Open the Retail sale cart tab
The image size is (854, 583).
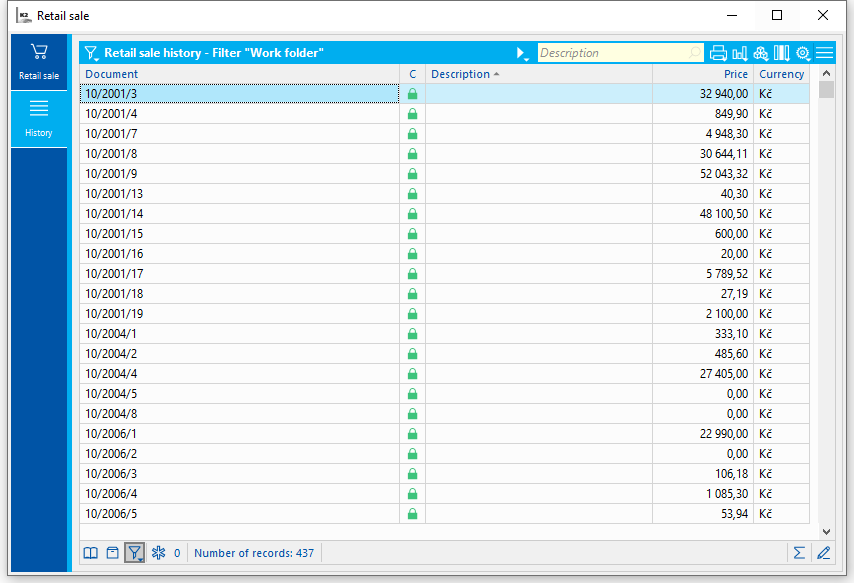(x=39, y=62)
